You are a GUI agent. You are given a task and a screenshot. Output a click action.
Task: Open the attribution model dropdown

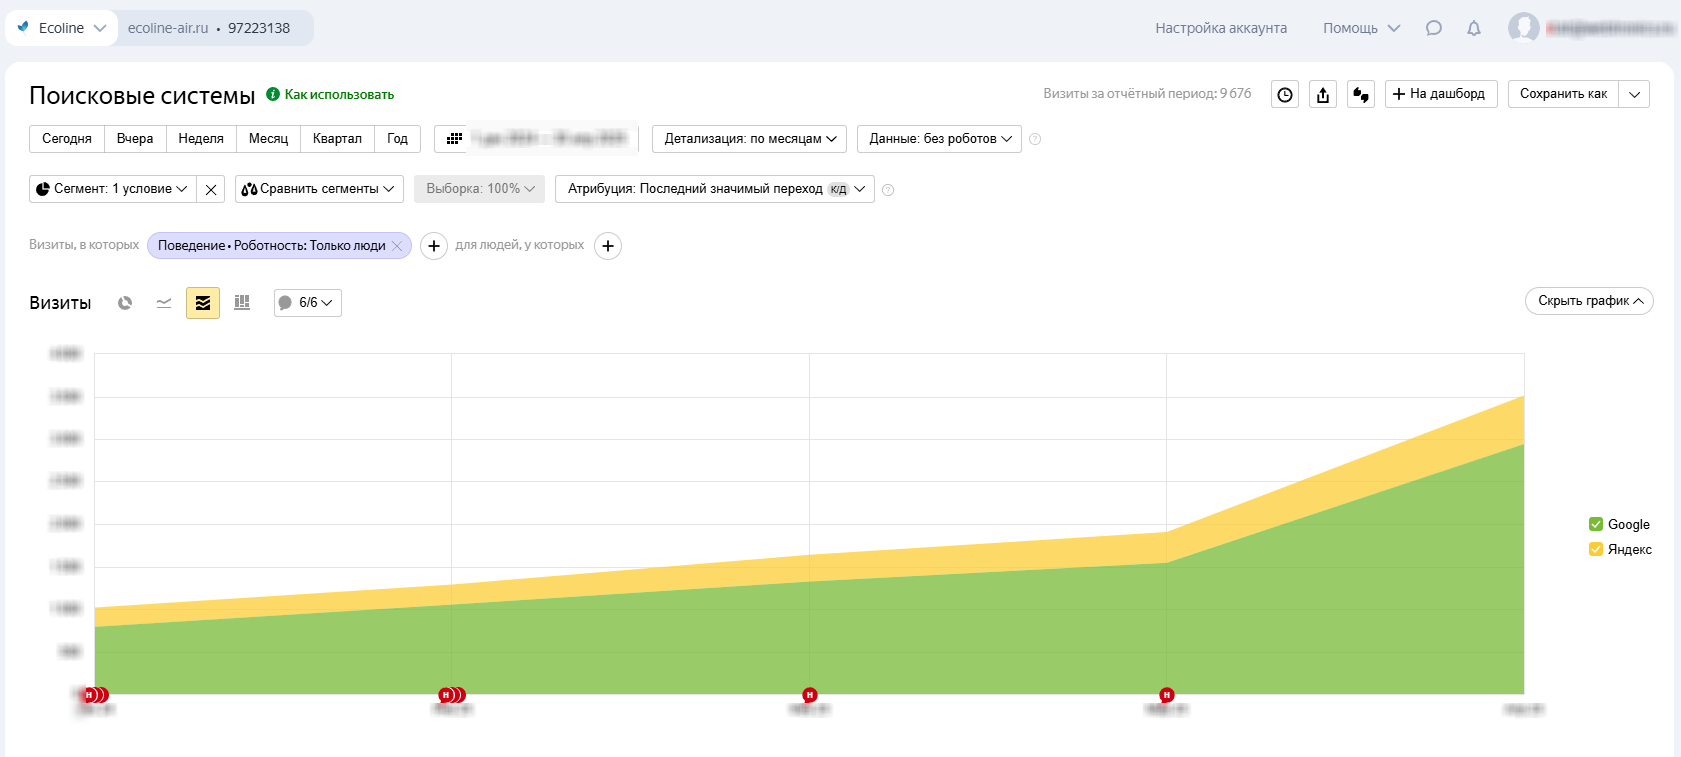coord(714,189)
